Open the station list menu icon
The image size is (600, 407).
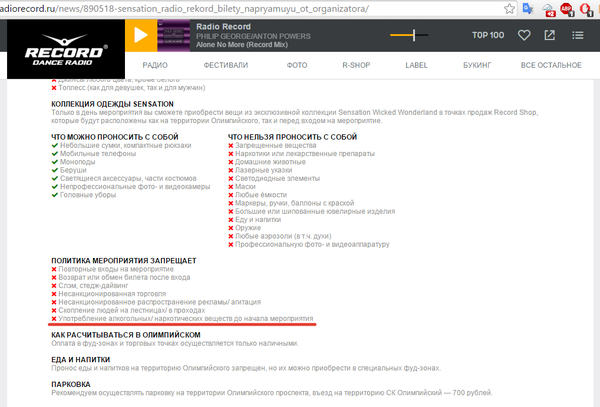(578, 35)
